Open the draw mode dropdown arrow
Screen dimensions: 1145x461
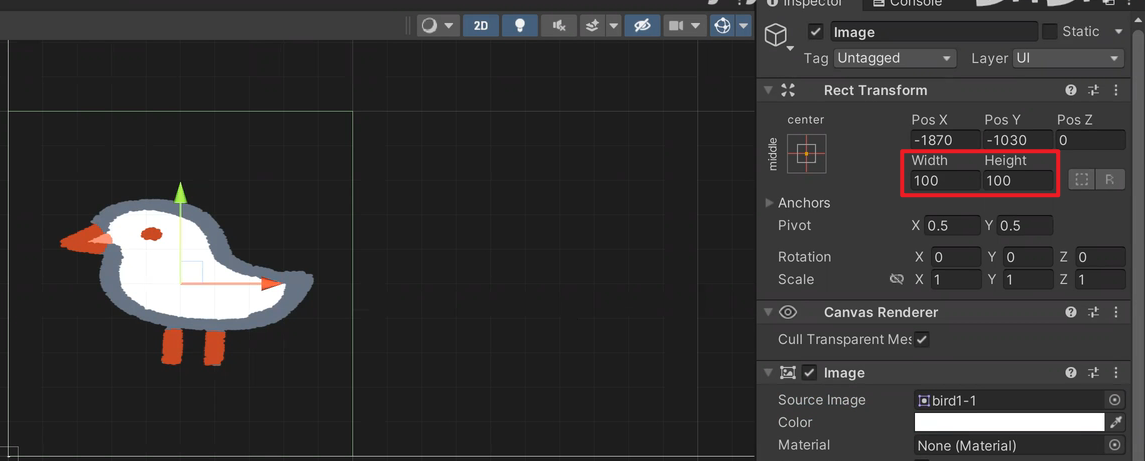click(x=448, y=26)
